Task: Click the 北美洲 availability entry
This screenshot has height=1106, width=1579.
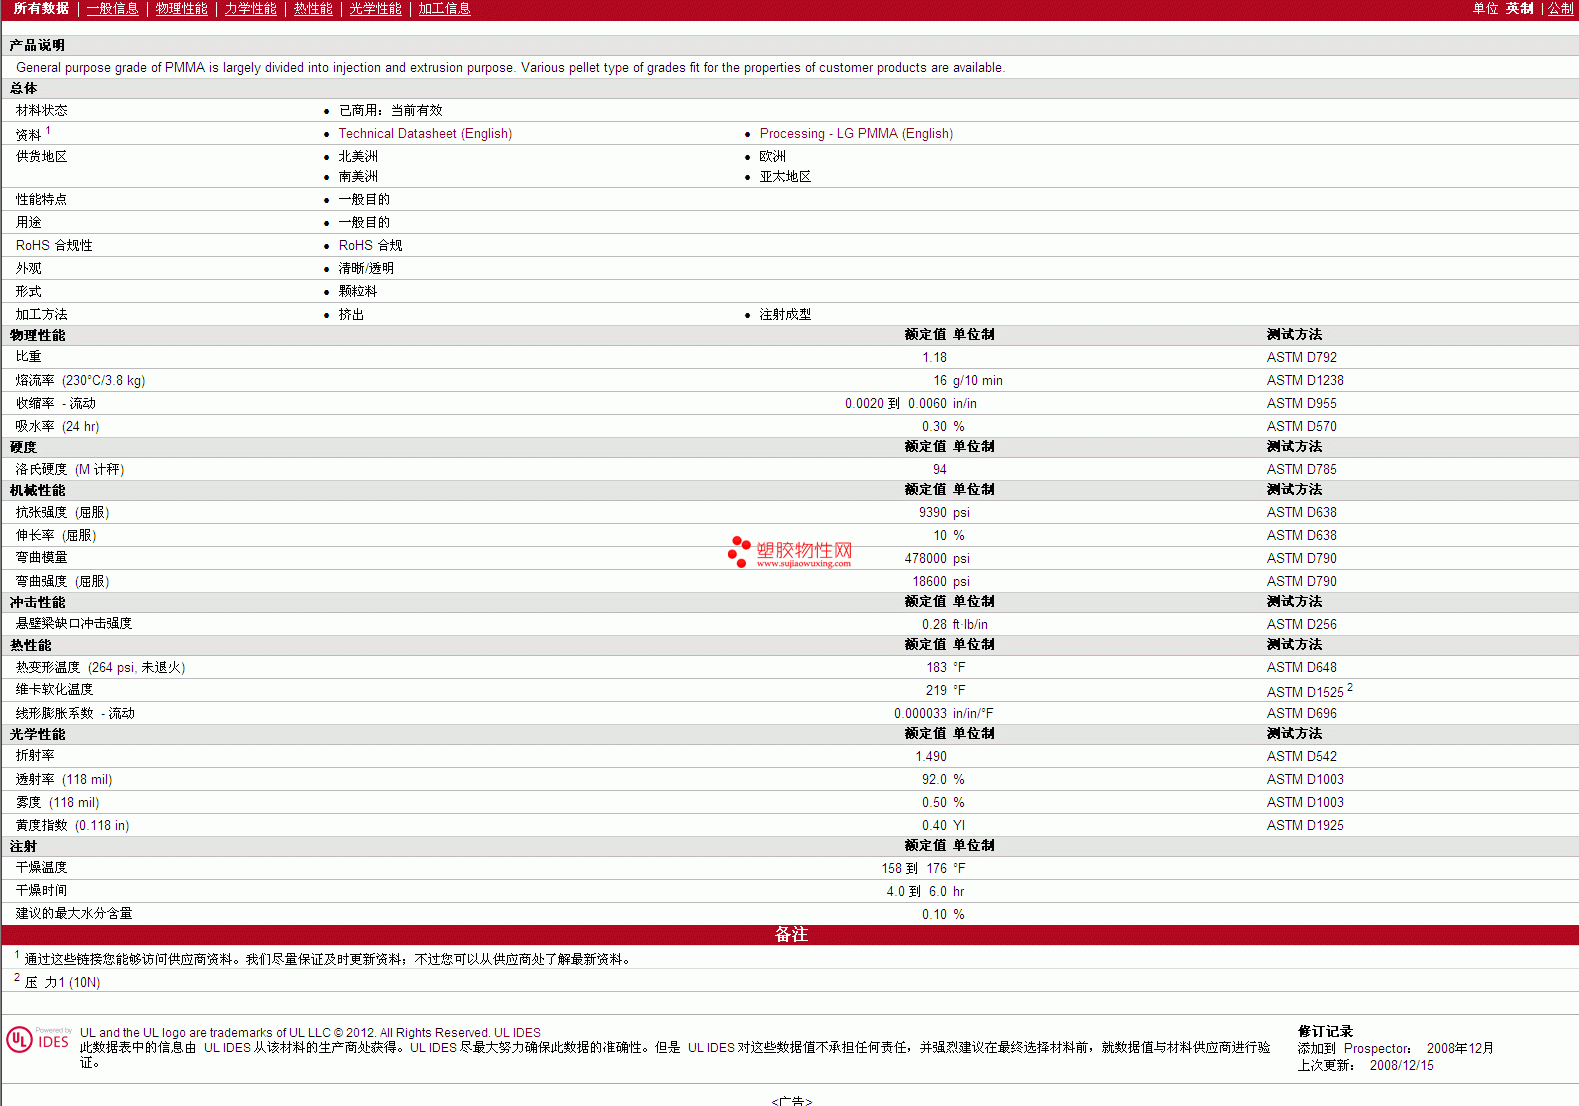Action: tap(358, 157)
